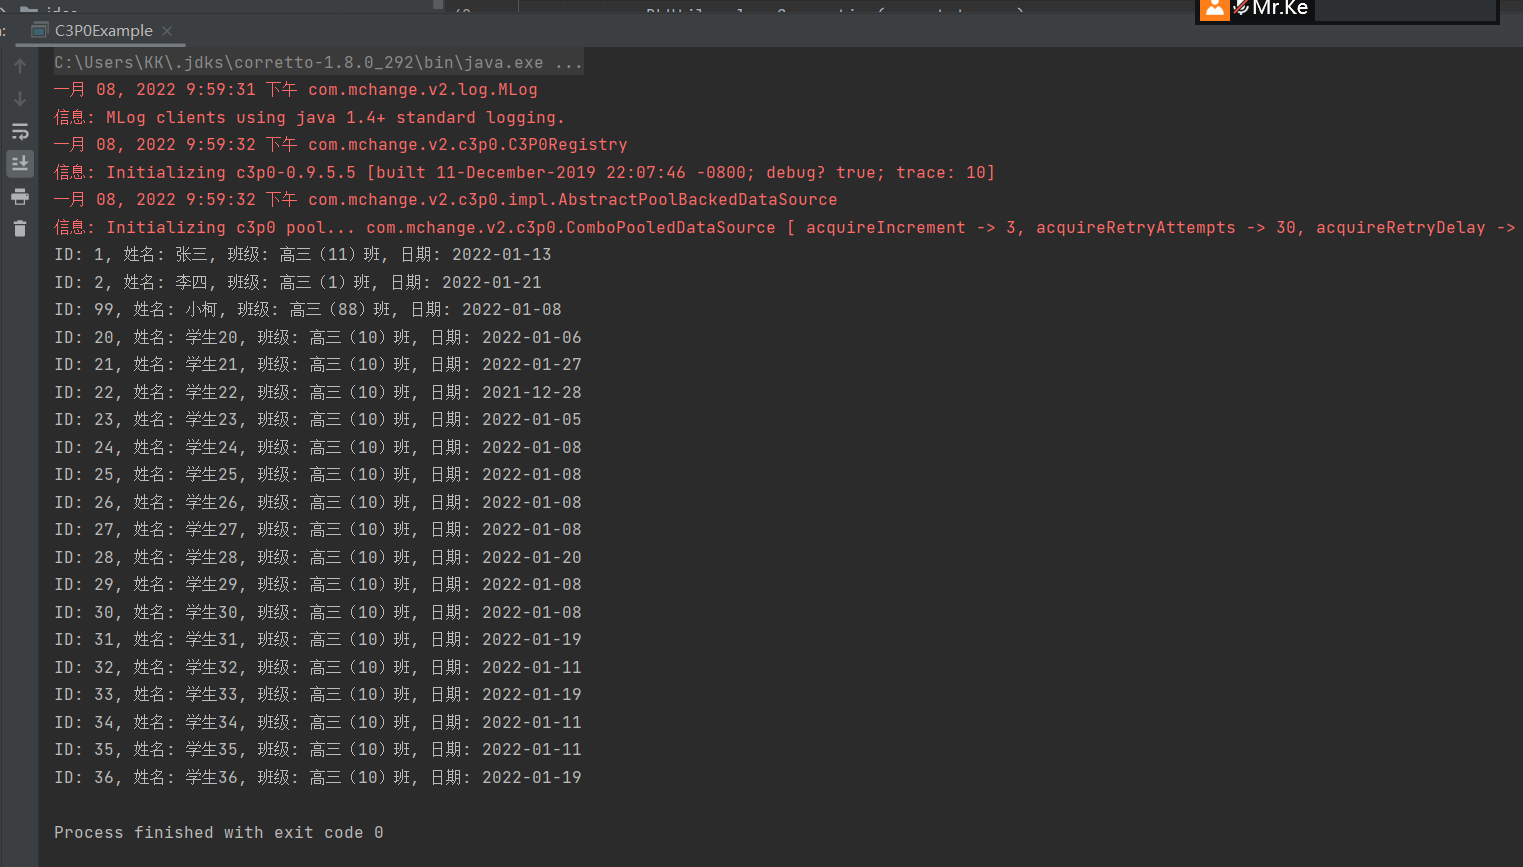This screenshot has width=1523, height=867.
Task: Click the ID: 21 学生21 row
Action: point(318,365)
